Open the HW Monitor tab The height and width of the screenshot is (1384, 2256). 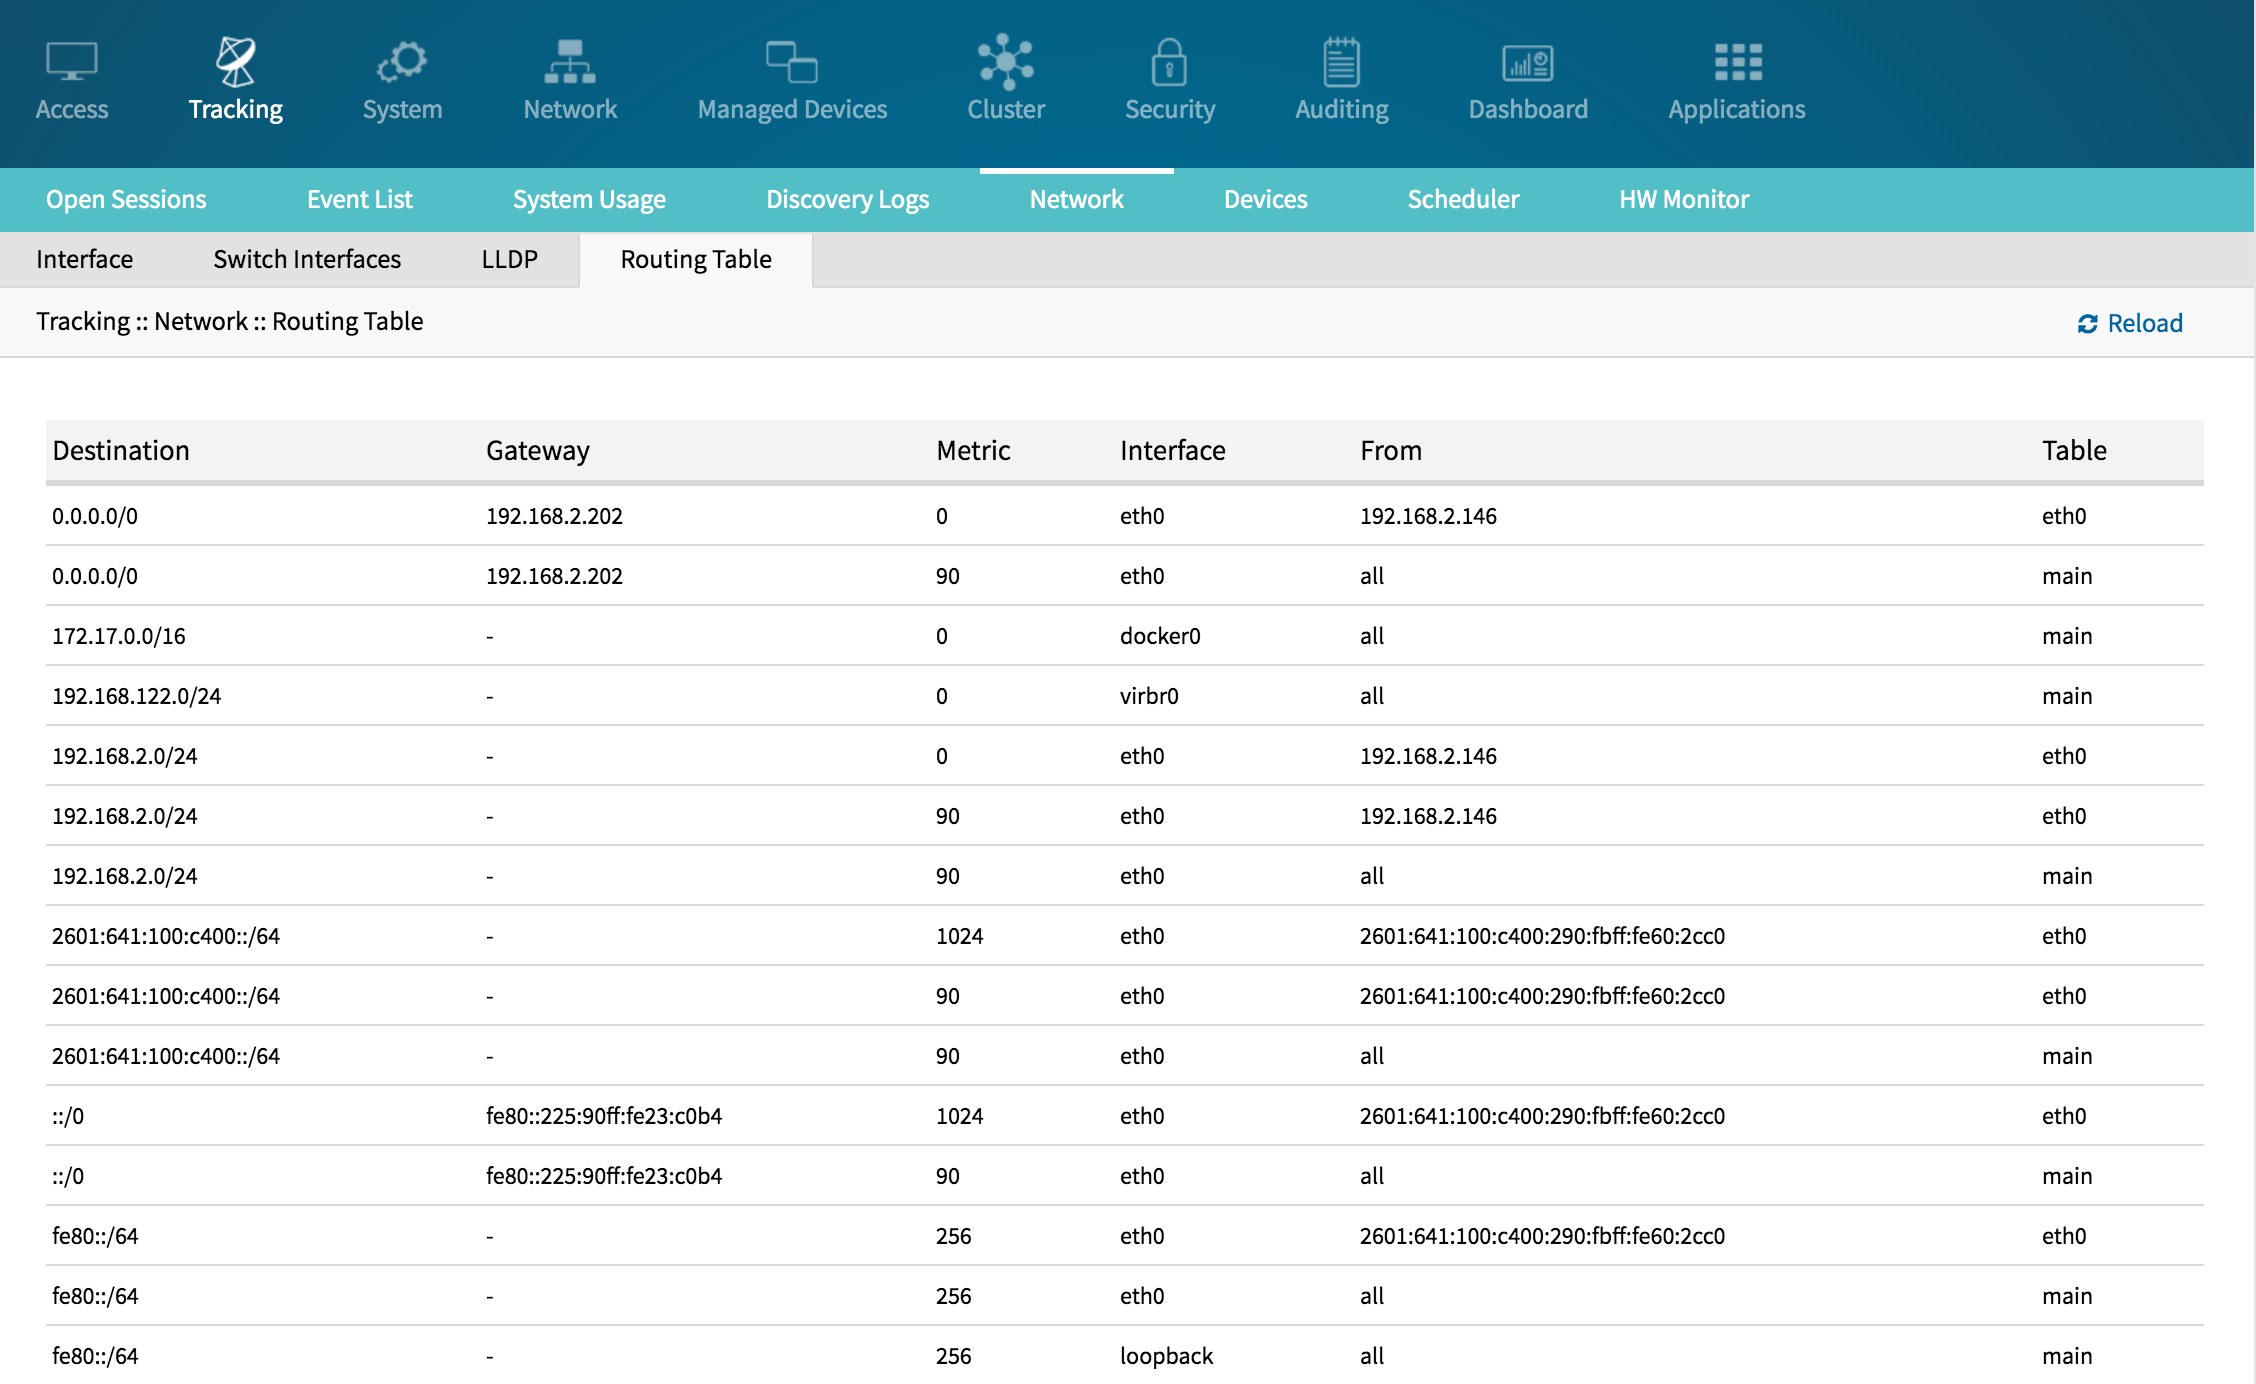[1684, 199]
